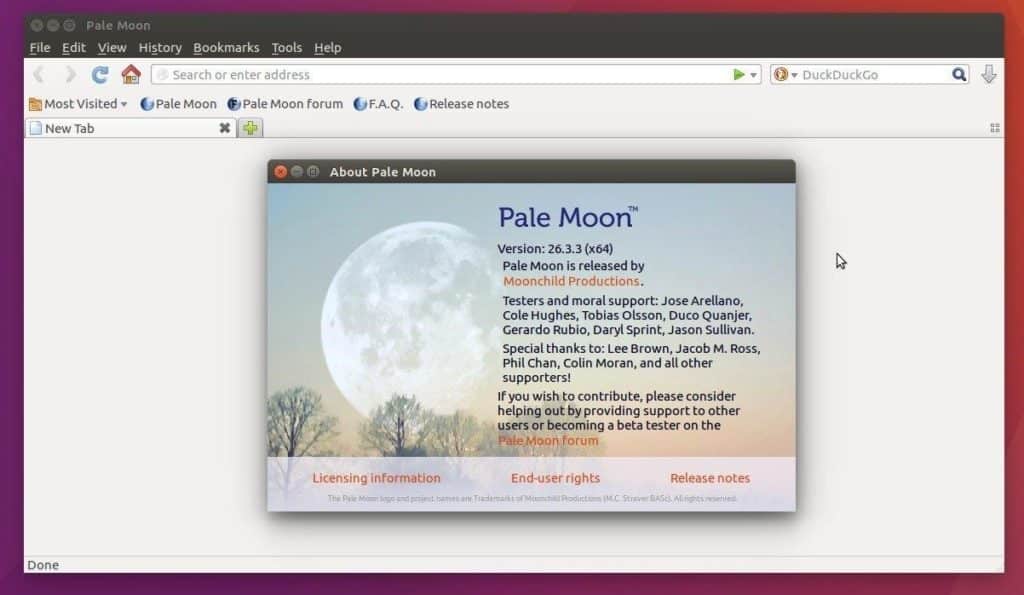
Task: Open the File menu
Action: (x=40, y=48)
